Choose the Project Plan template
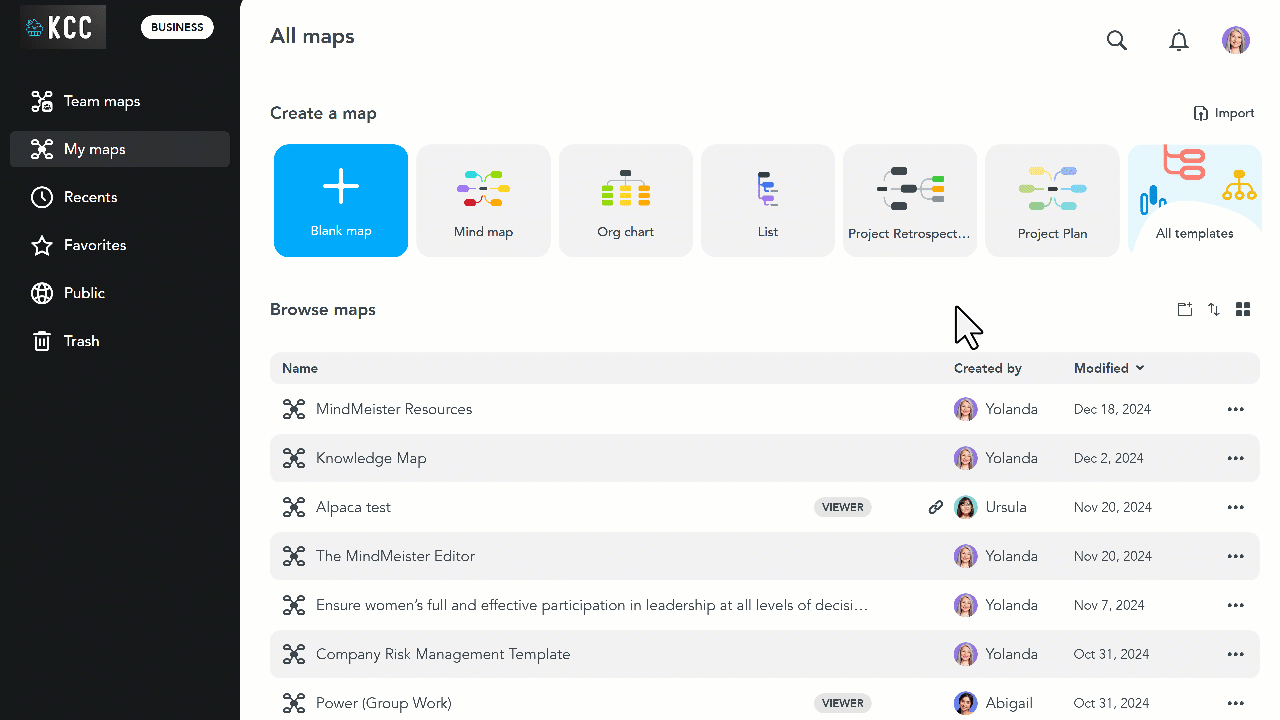 pos(1052,201)
